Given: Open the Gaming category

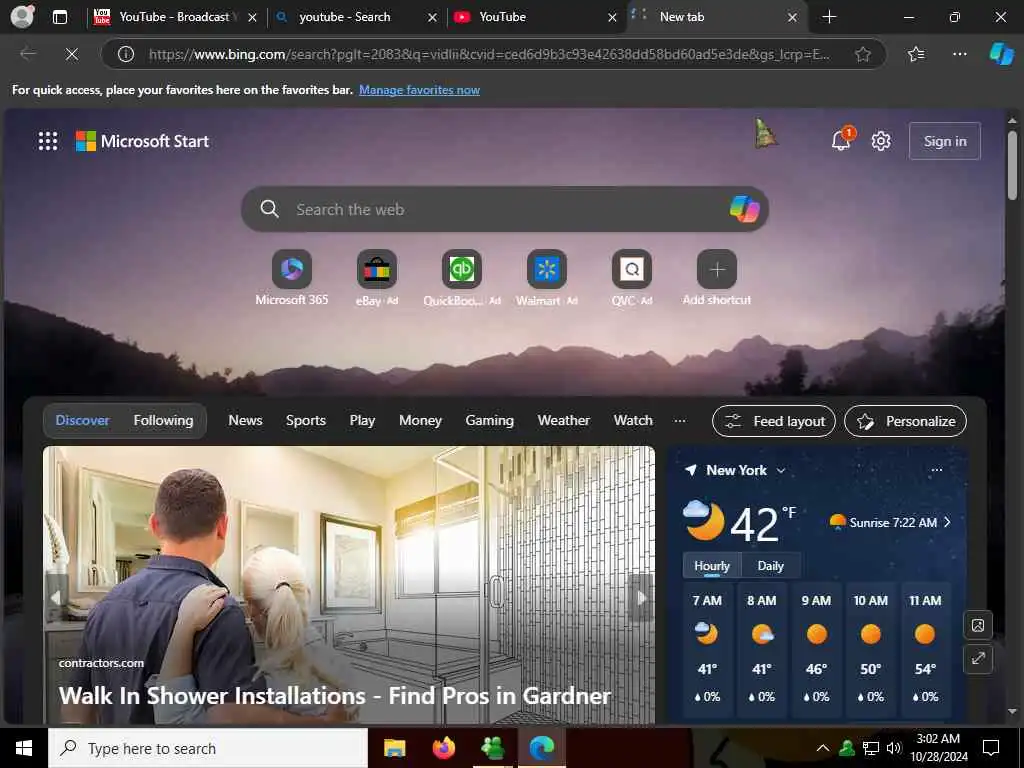Looking at the screenshot, I should pos(490,421).
